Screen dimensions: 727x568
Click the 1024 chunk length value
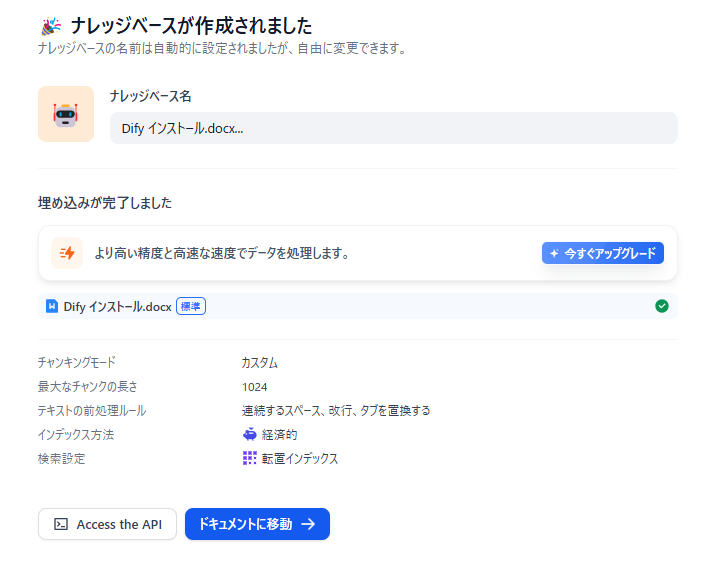(255, 387)
